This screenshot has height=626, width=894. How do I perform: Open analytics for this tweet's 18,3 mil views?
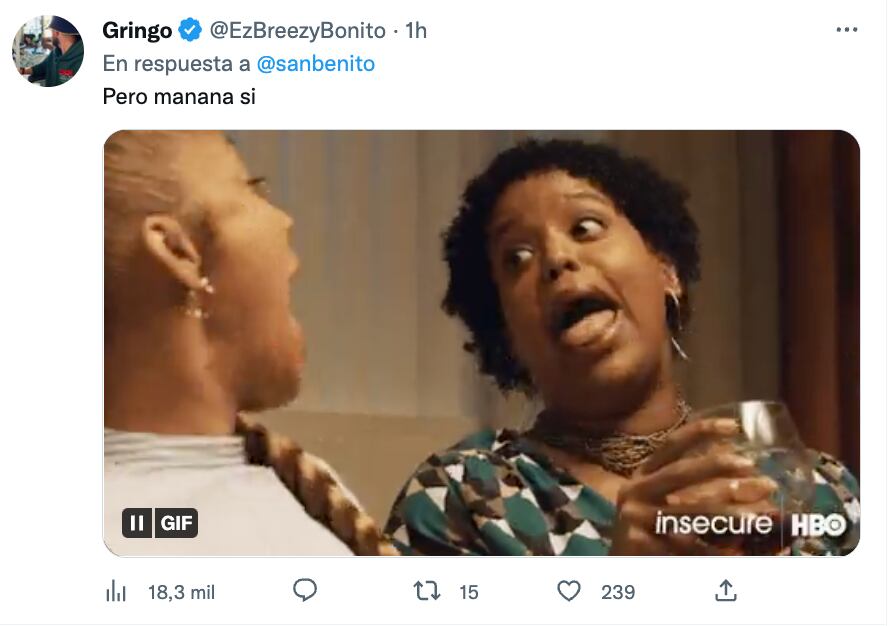point(150,591)
